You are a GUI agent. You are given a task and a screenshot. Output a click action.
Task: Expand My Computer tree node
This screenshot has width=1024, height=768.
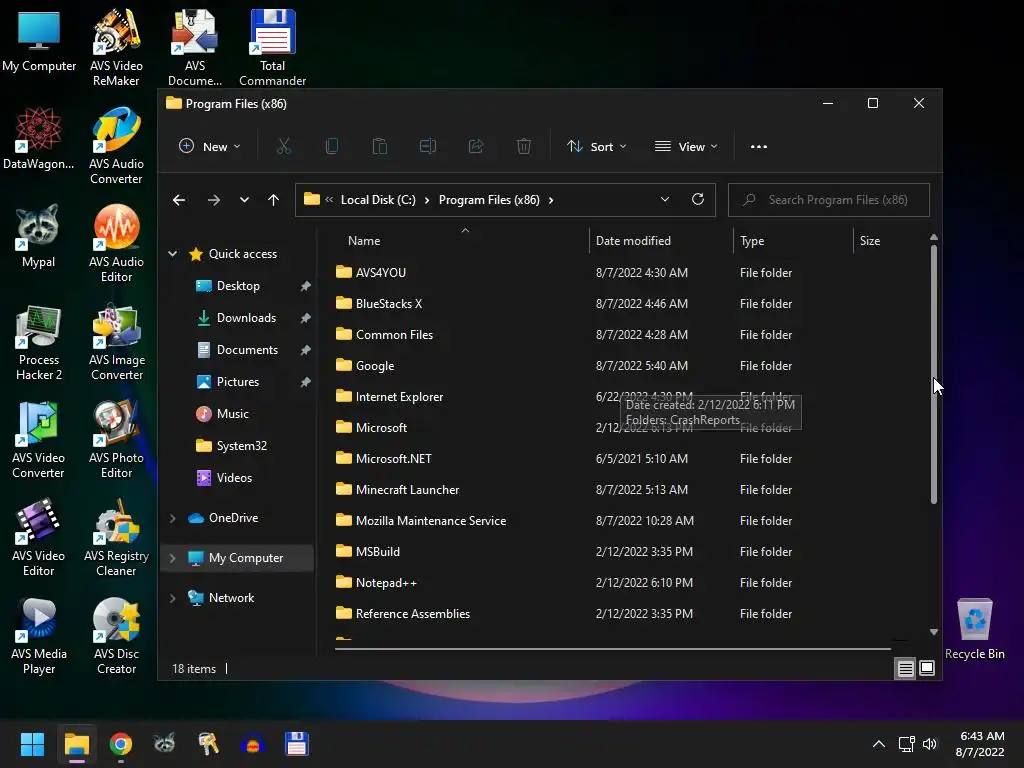(172, 558)
